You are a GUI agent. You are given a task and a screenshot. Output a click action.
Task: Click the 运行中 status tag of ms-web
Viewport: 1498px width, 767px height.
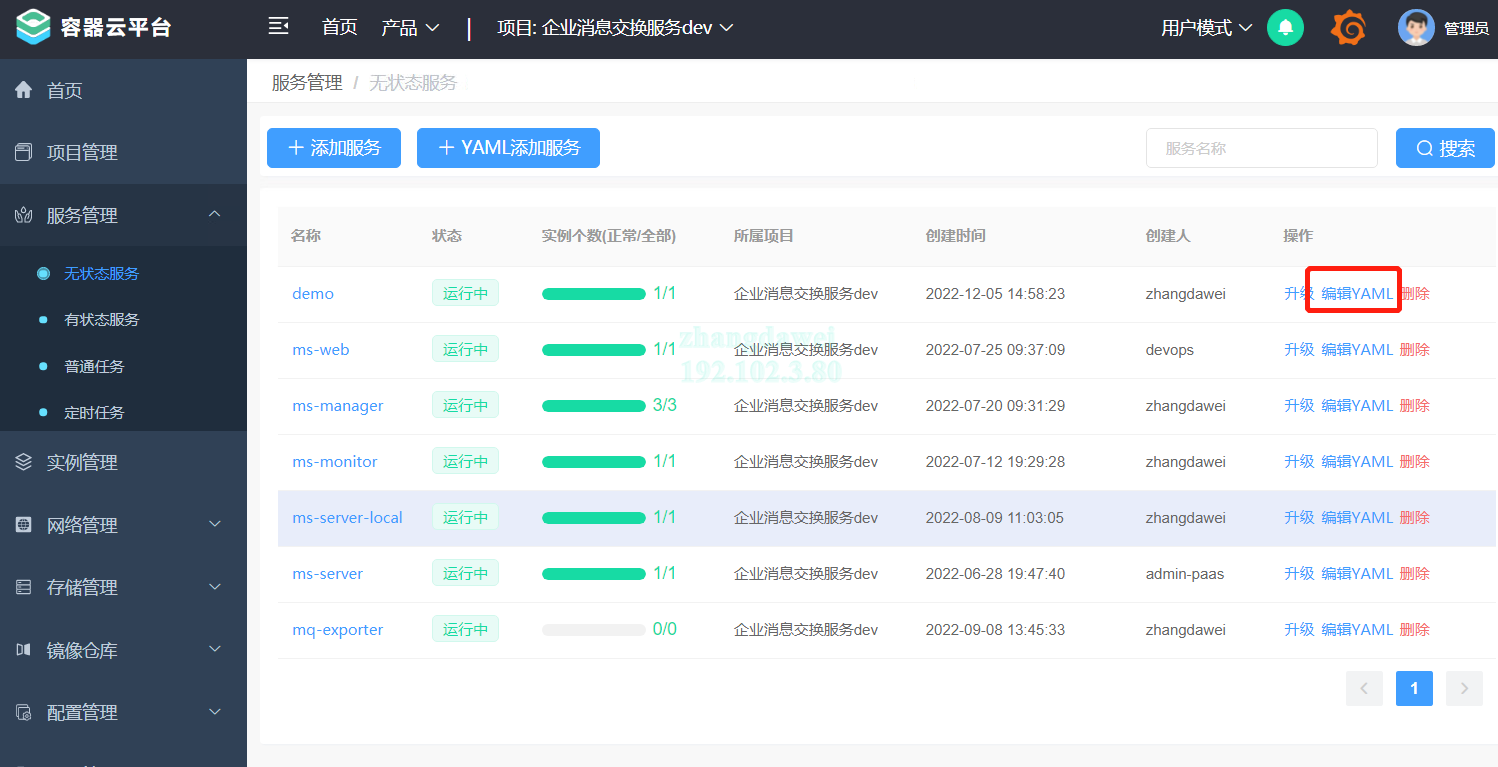click(x=465, y=350)
